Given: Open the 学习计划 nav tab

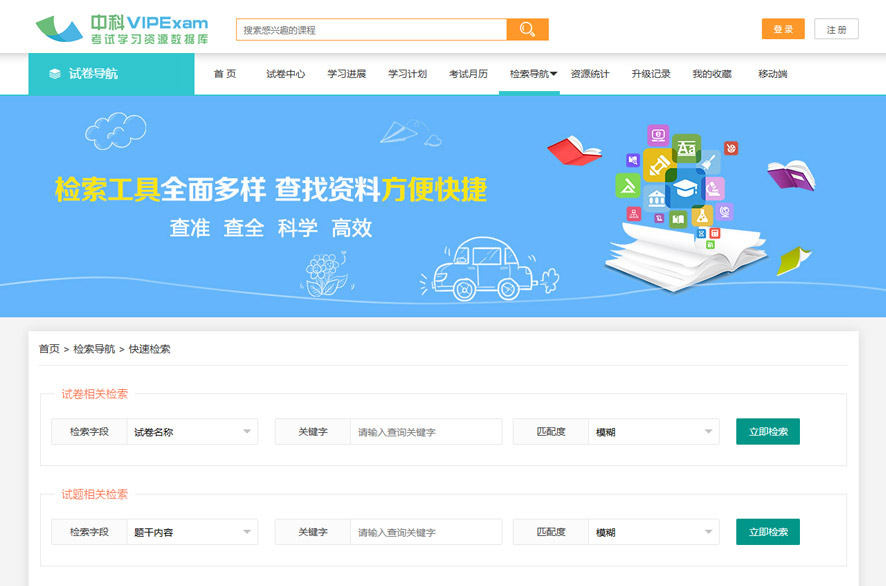Looking at the screenshot, I should (407, 73).
